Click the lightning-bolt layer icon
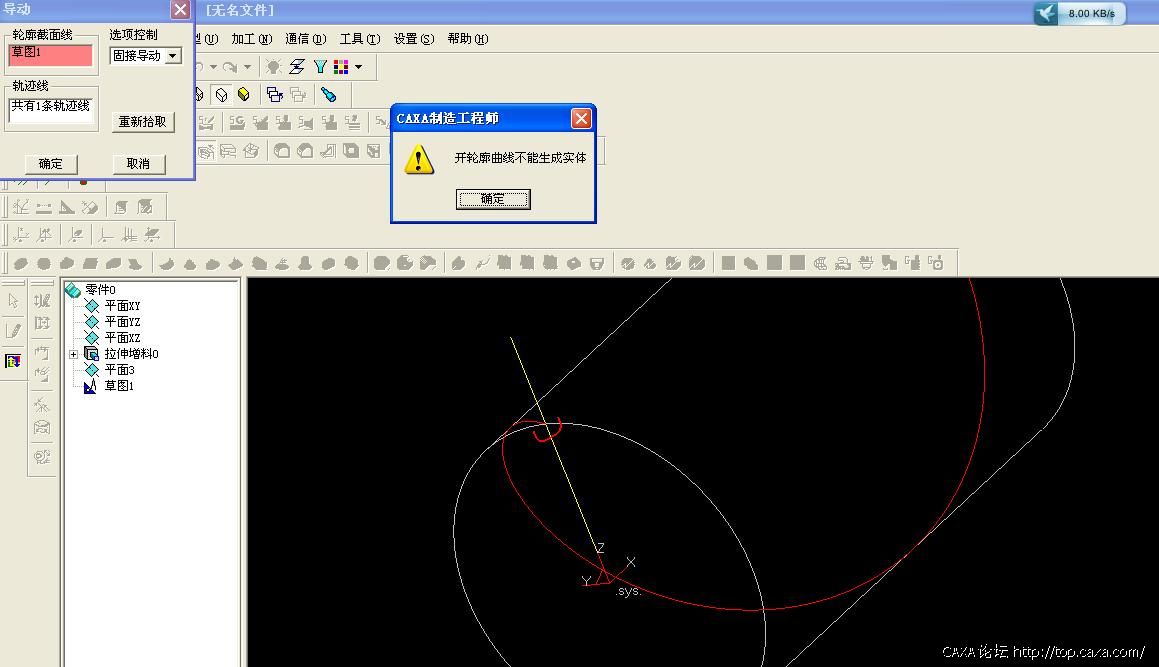The height and width of the screenshot is (667, 1159). point(297,67)
